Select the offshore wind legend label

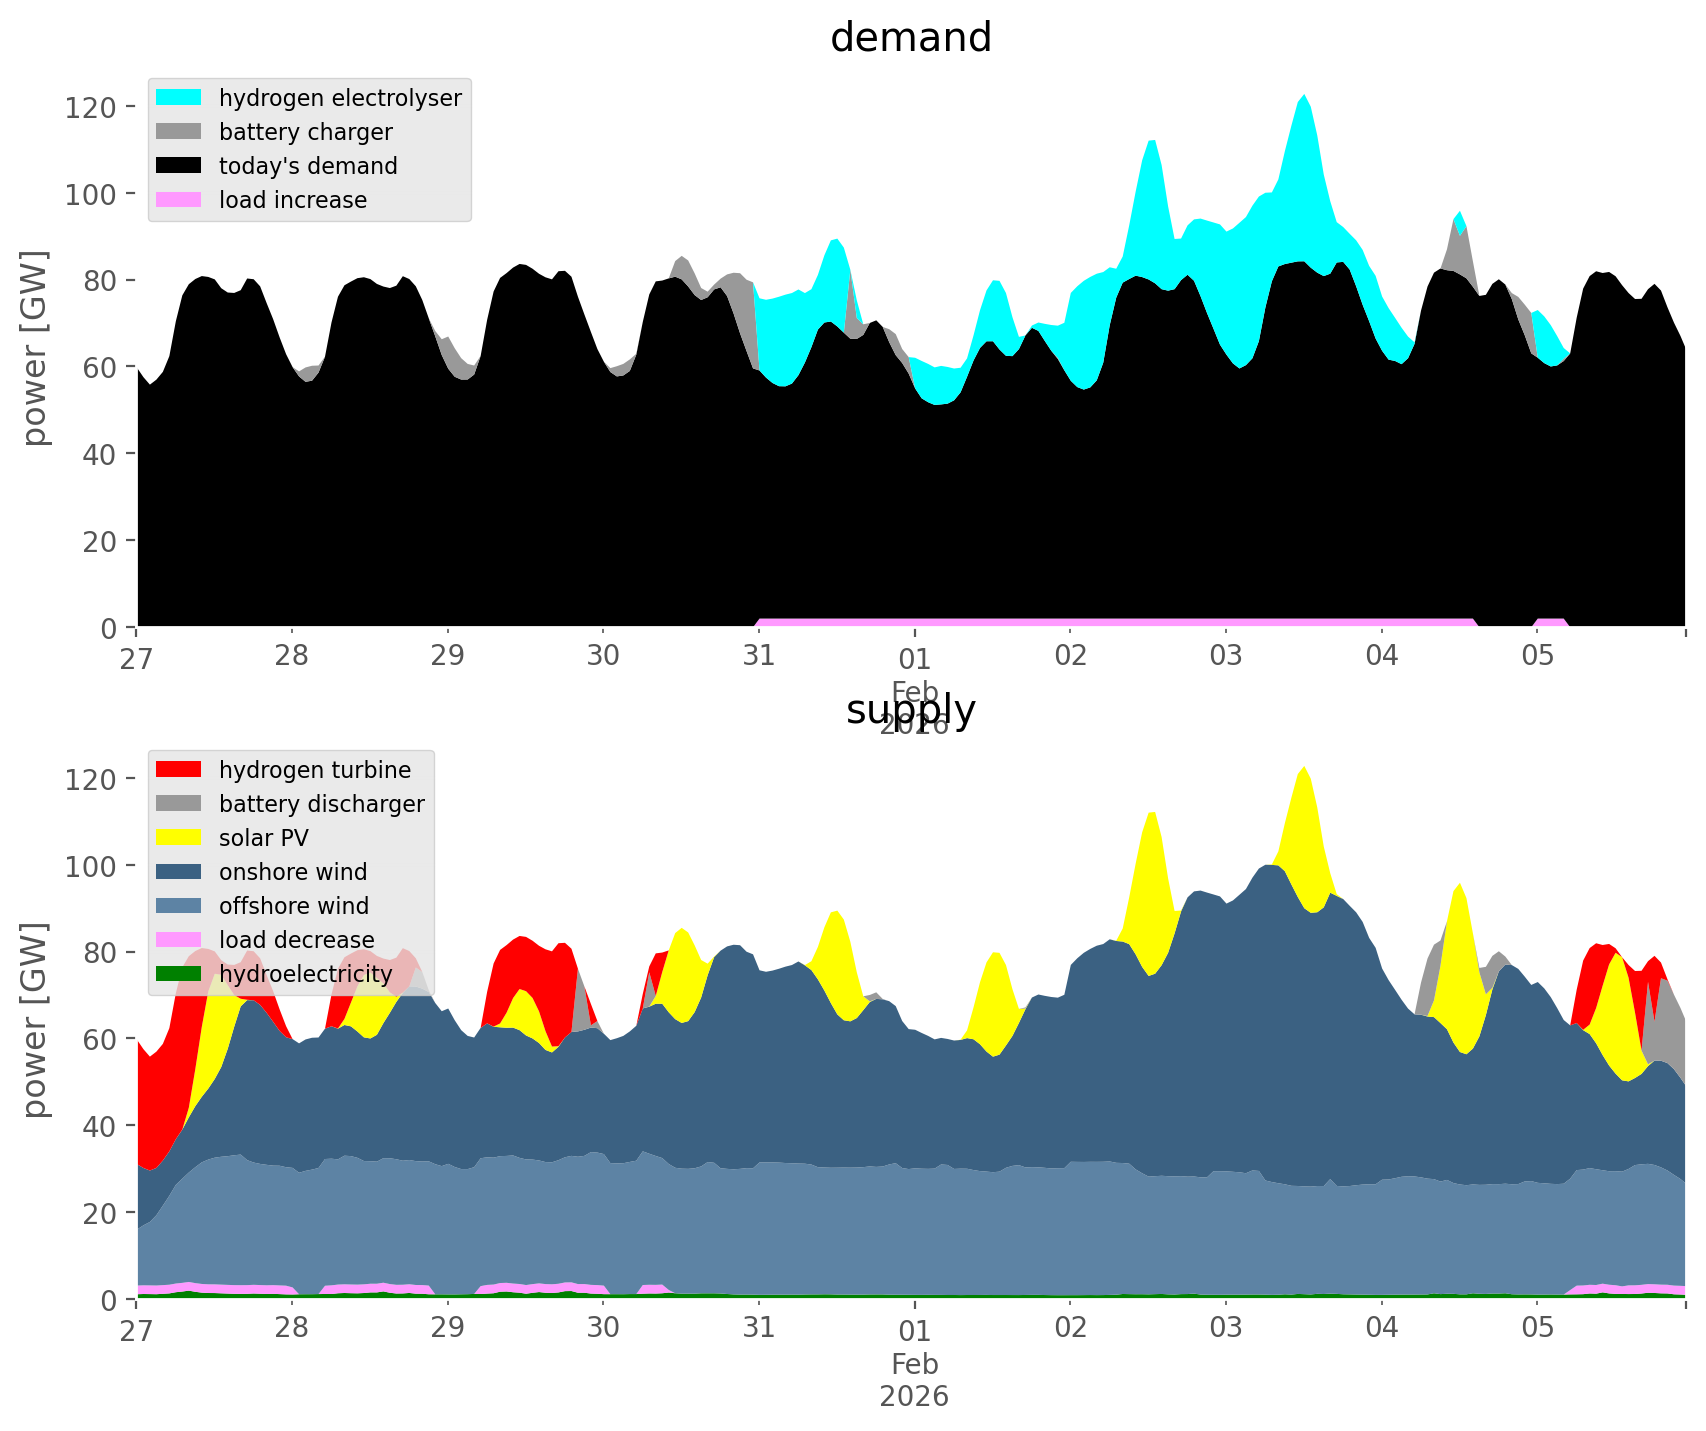point(293,906)
